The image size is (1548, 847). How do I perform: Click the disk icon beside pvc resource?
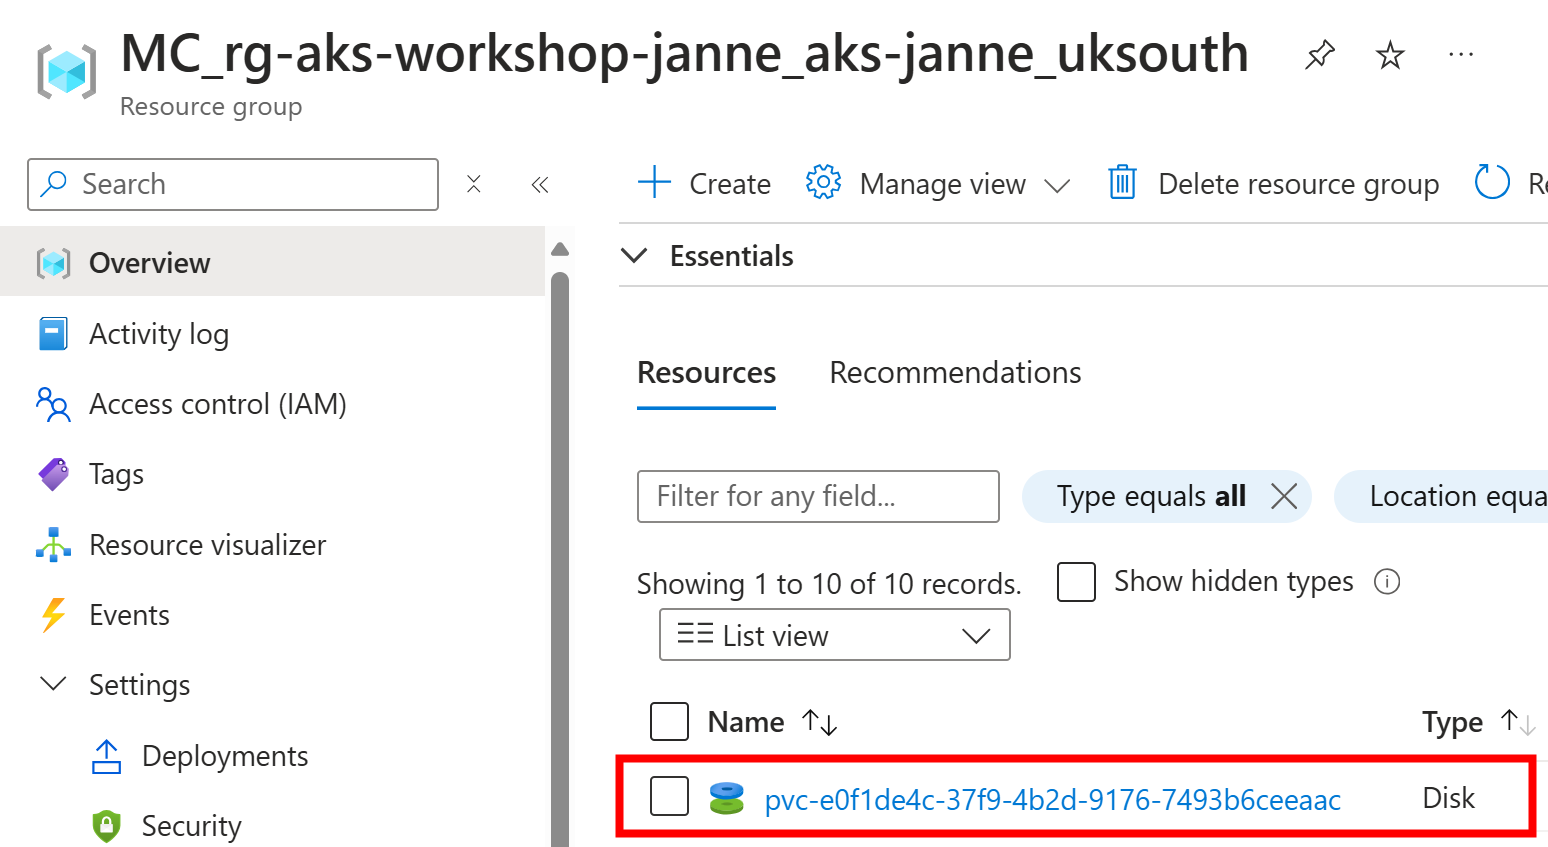coord(727,798)
